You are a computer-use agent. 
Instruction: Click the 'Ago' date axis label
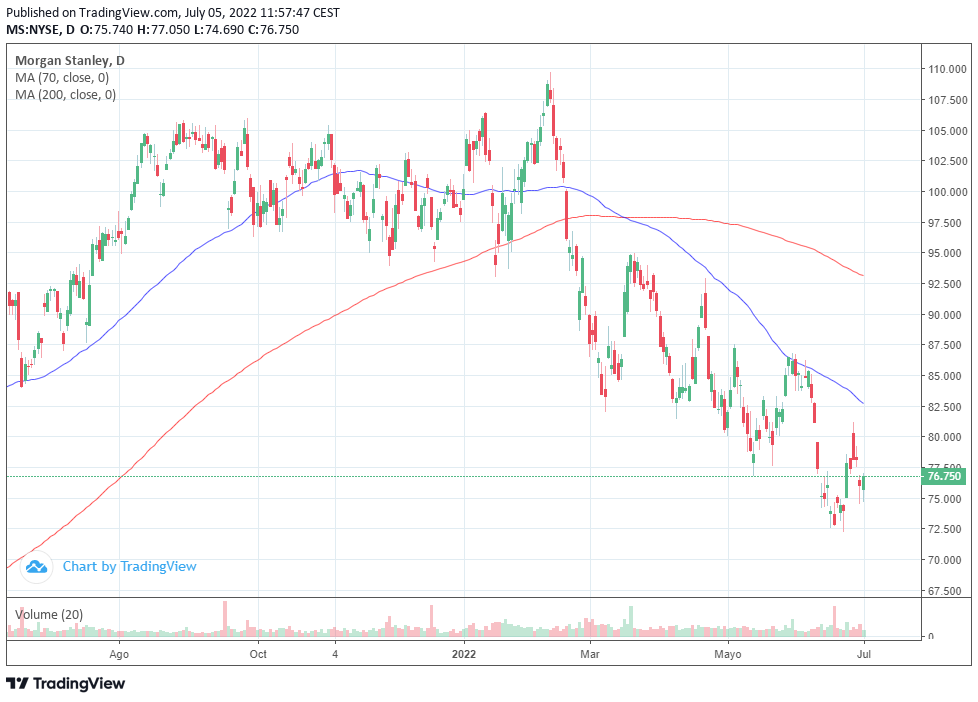coord(119,655)
